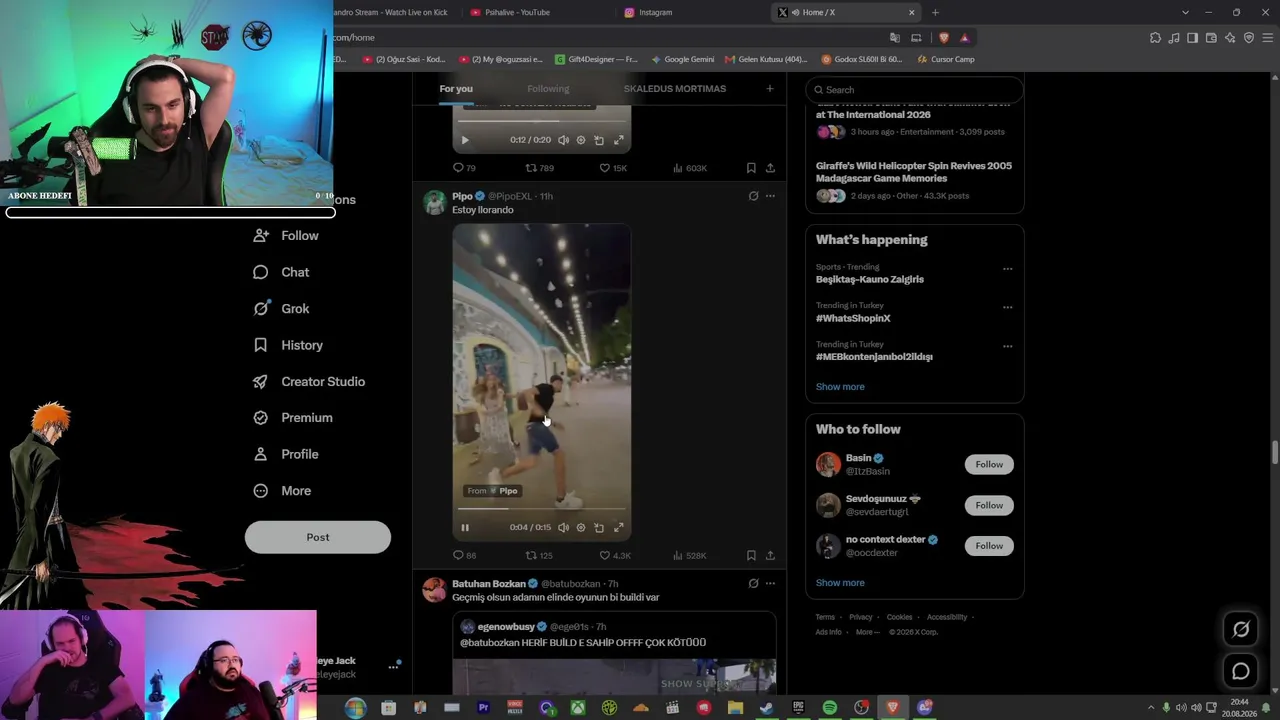Open the Cursor Camp bookmark
This screenshot has width=1280, height=720.
click(x=944, y=59)
